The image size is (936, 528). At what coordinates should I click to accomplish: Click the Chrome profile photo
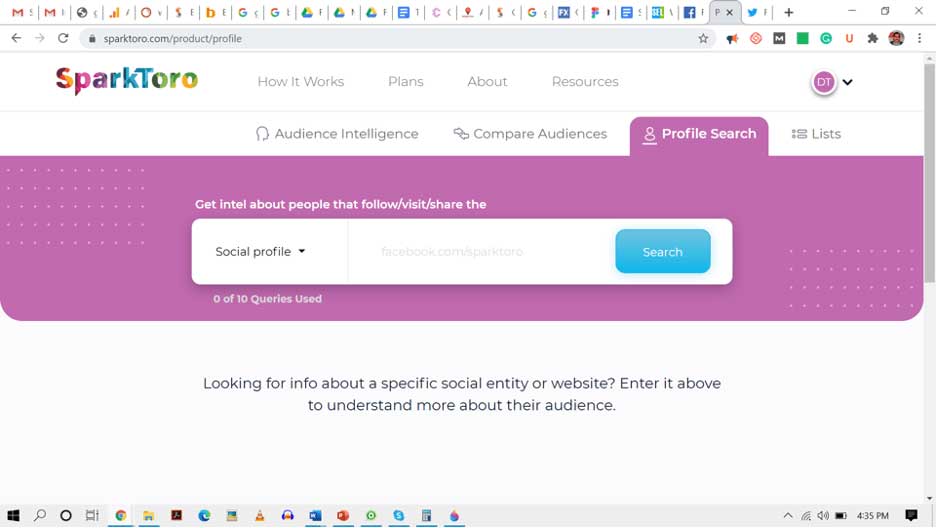[896, 39]
